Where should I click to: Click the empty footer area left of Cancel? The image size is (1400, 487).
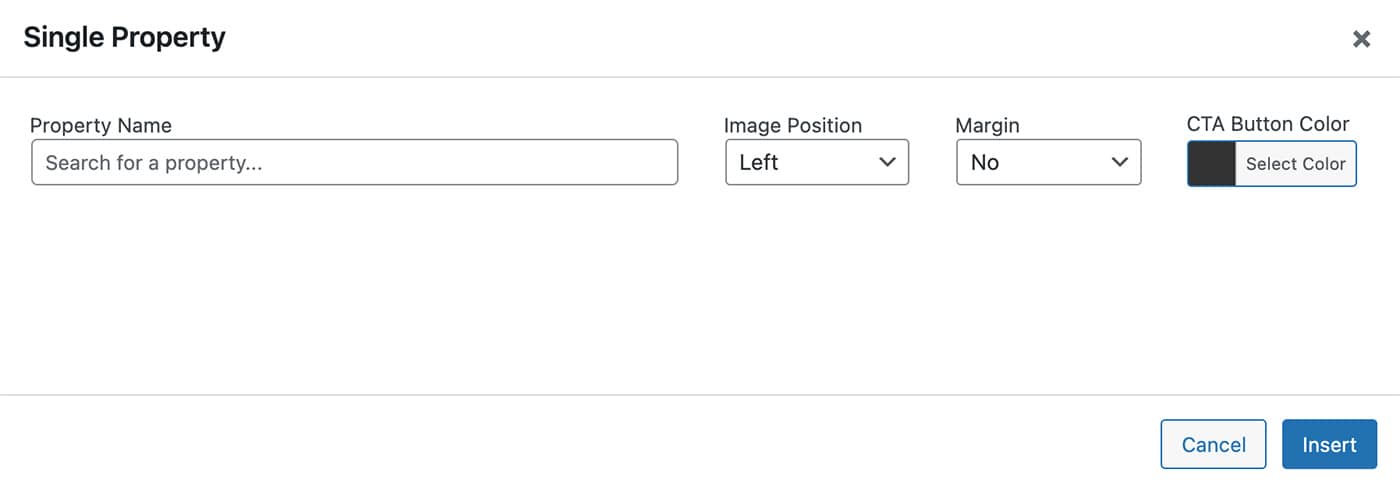point(600,442)
